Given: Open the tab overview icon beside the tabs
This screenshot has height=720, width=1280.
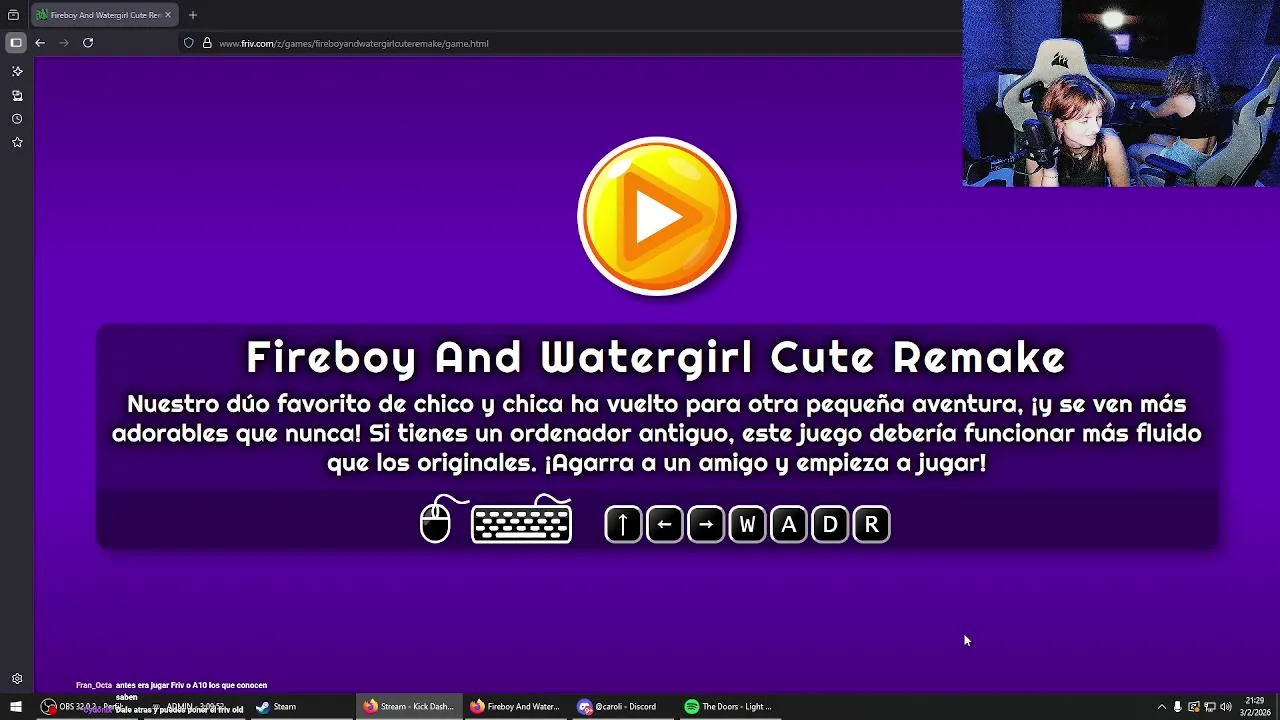Looking at the screenshot, I should click(13, 15).
